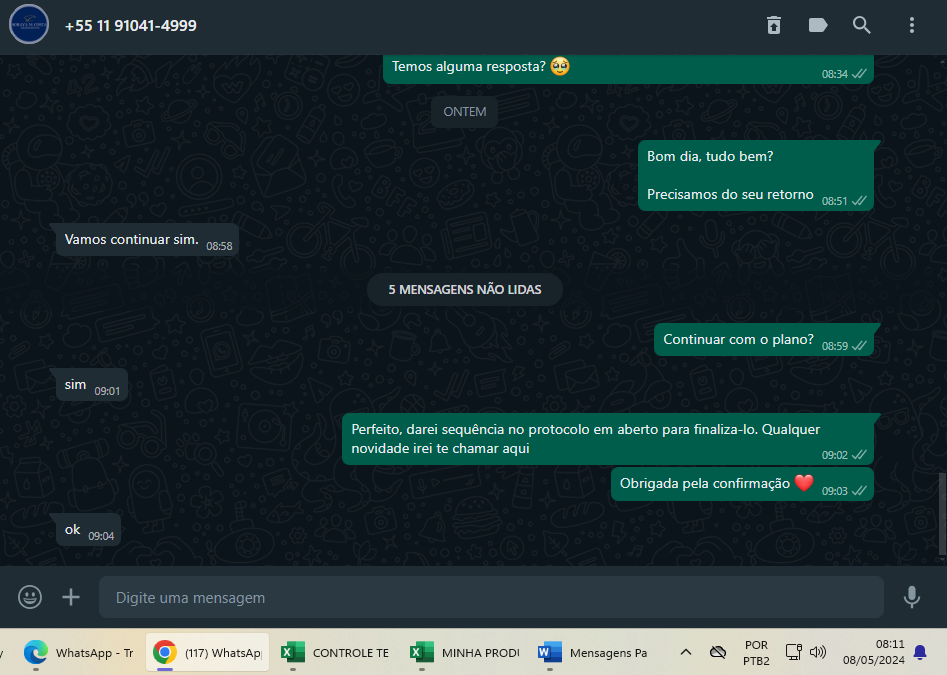Open notifications bell in taskbar
The width and height of the screenshot is (947, 675).
[920, 652]
